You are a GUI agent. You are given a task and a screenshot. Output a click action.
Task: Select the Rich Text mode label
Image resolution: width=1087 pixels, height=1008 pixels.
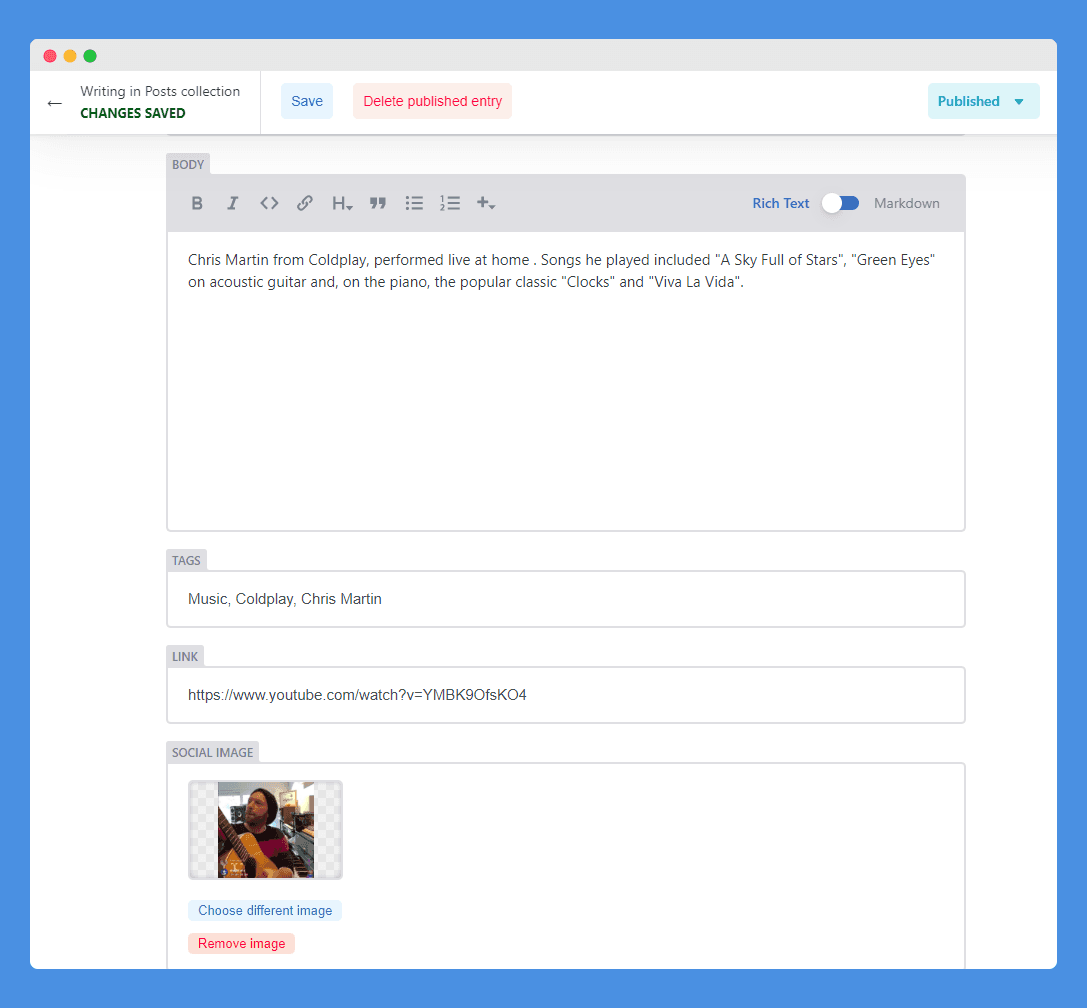tap(780, 203)
